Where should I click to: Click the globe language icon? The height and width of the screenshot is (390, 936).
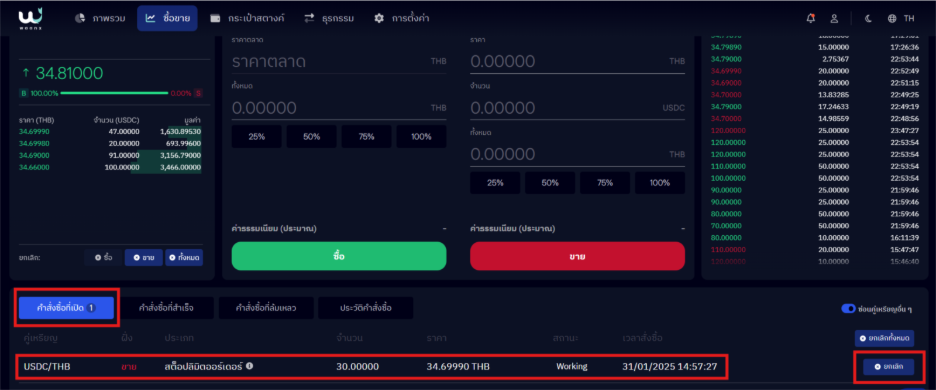click(x=892, y=18)
